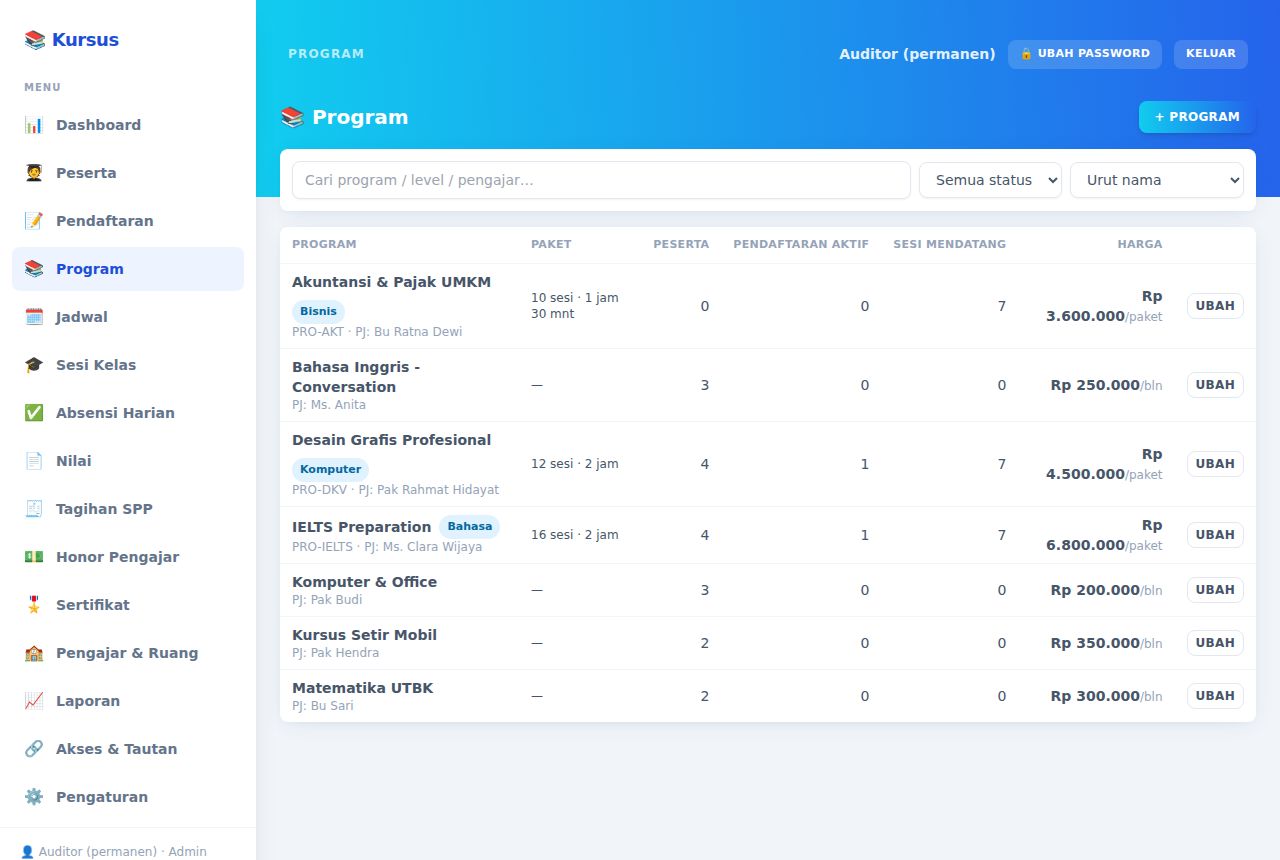Click the Tagihan SPP receipt icon

click(x=34, y=509)
